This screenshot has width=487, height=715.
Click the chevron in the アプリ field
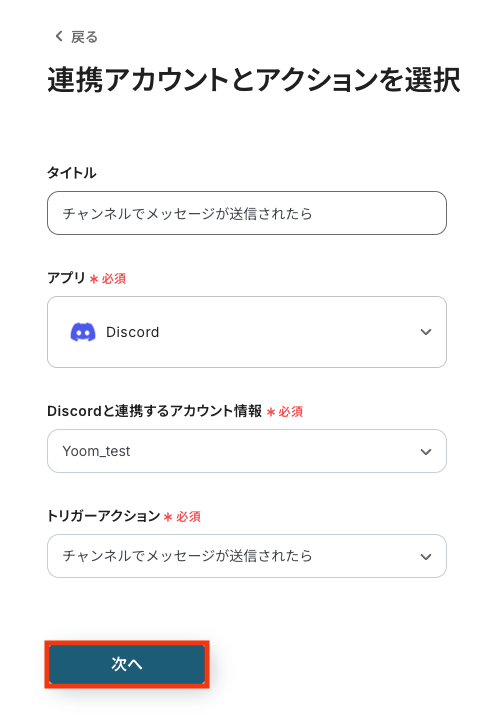click(425, 332)
